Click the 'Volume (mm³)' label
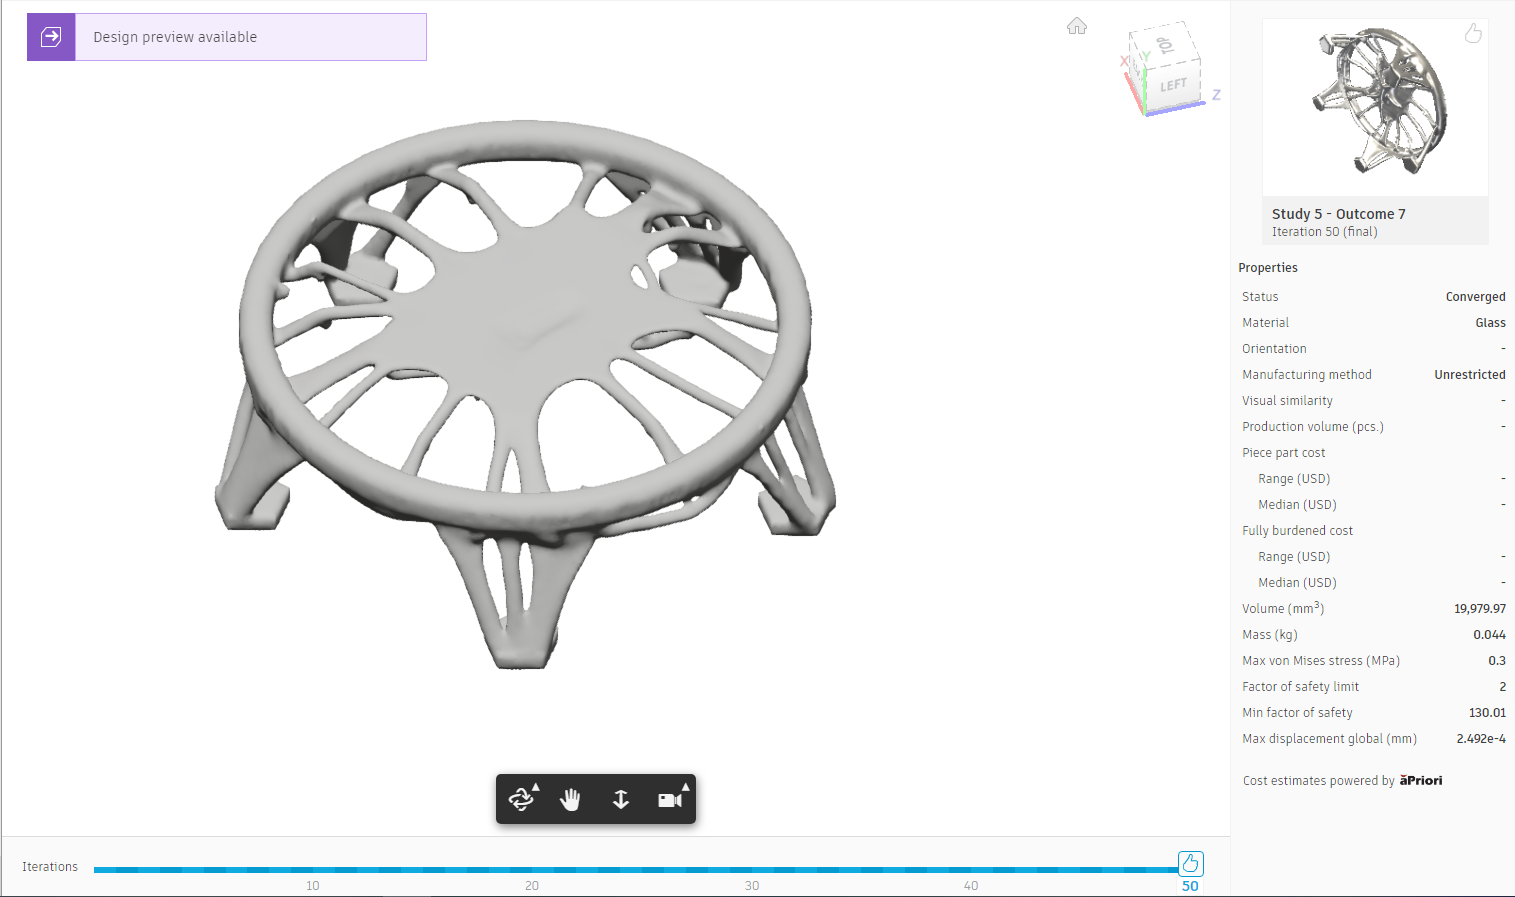 pyautogui.click(x=1283, y=608)
